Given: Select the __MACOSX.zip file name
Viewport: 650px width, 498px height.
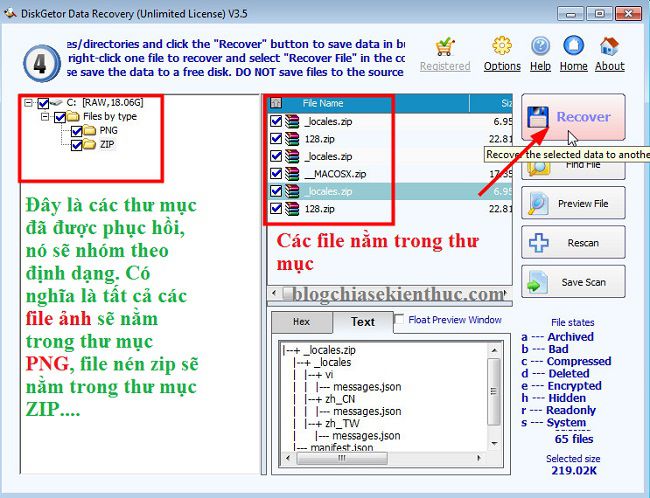Looking at the screenshot, I should (335, 174).
